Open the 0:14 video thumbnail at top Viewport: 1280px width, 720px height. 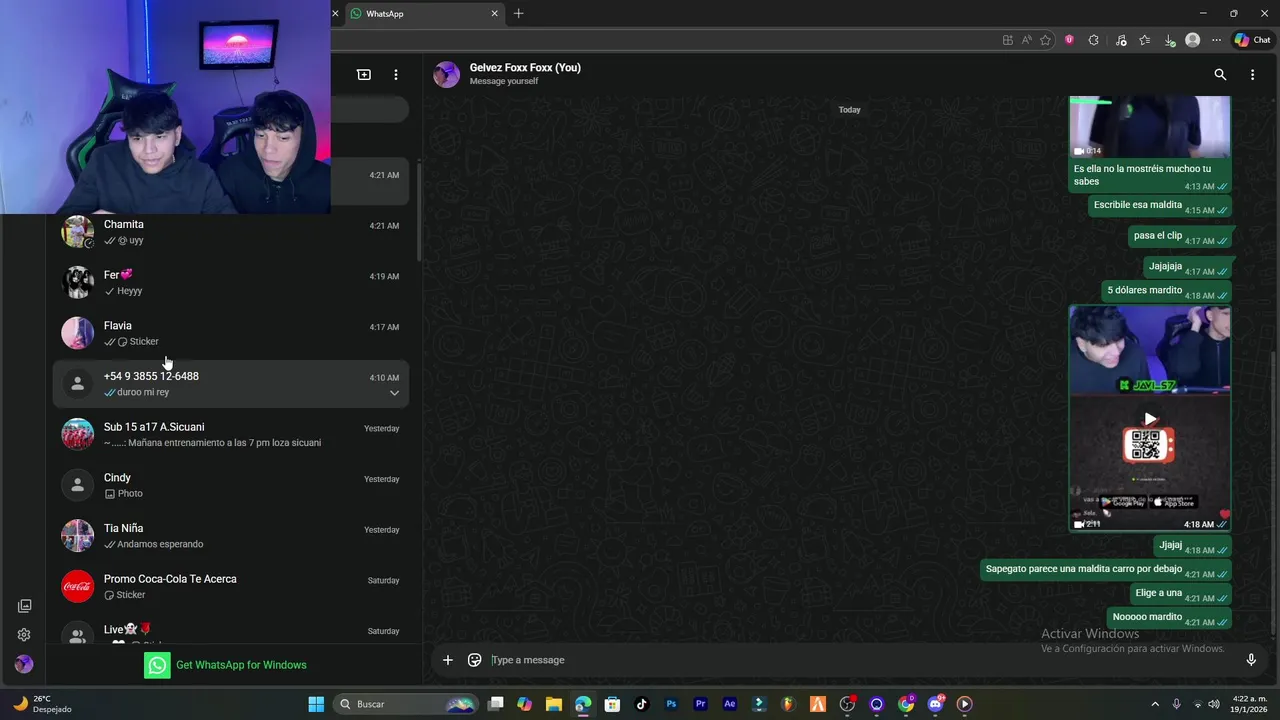click(x=1150, y=126)
